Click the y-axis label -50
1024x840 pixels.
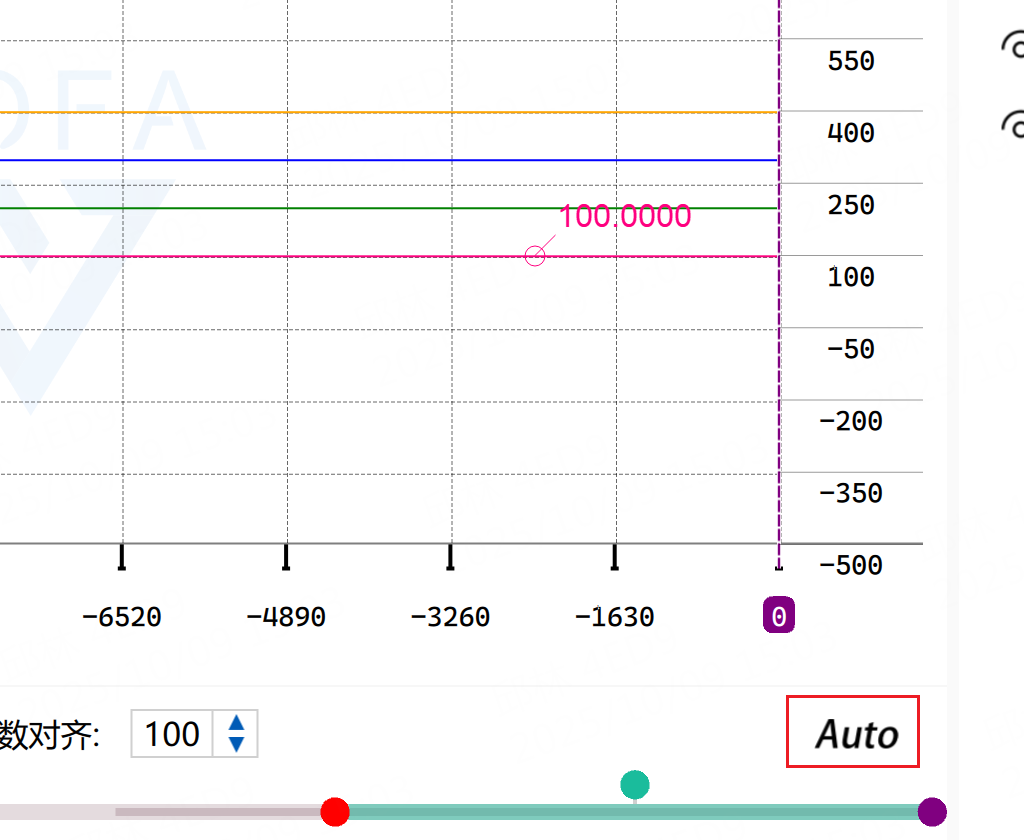(850, 349)
